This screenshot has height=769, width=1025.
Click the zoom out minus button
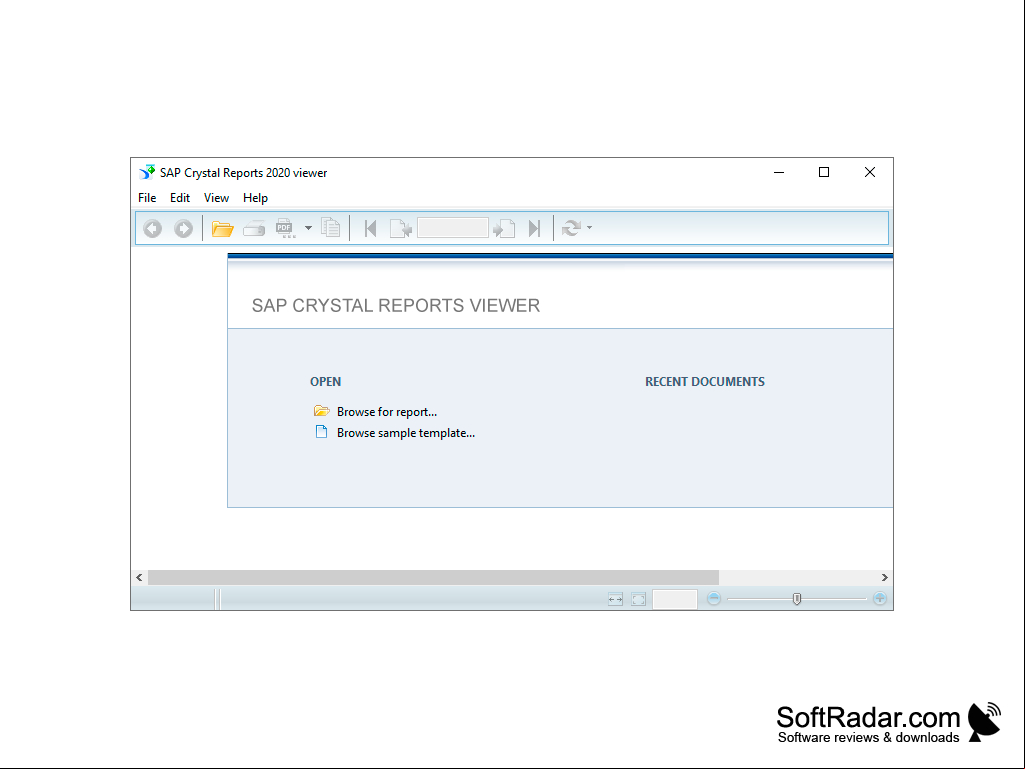[x=714, y=598]
